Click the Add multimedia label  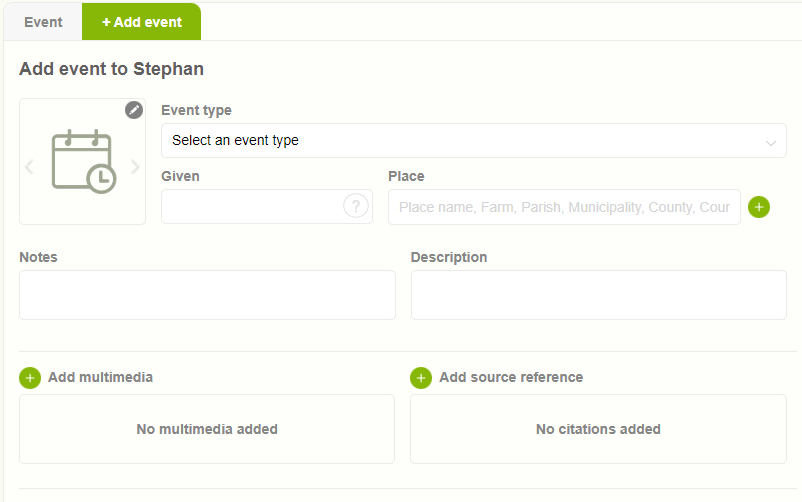coord(100,377)
